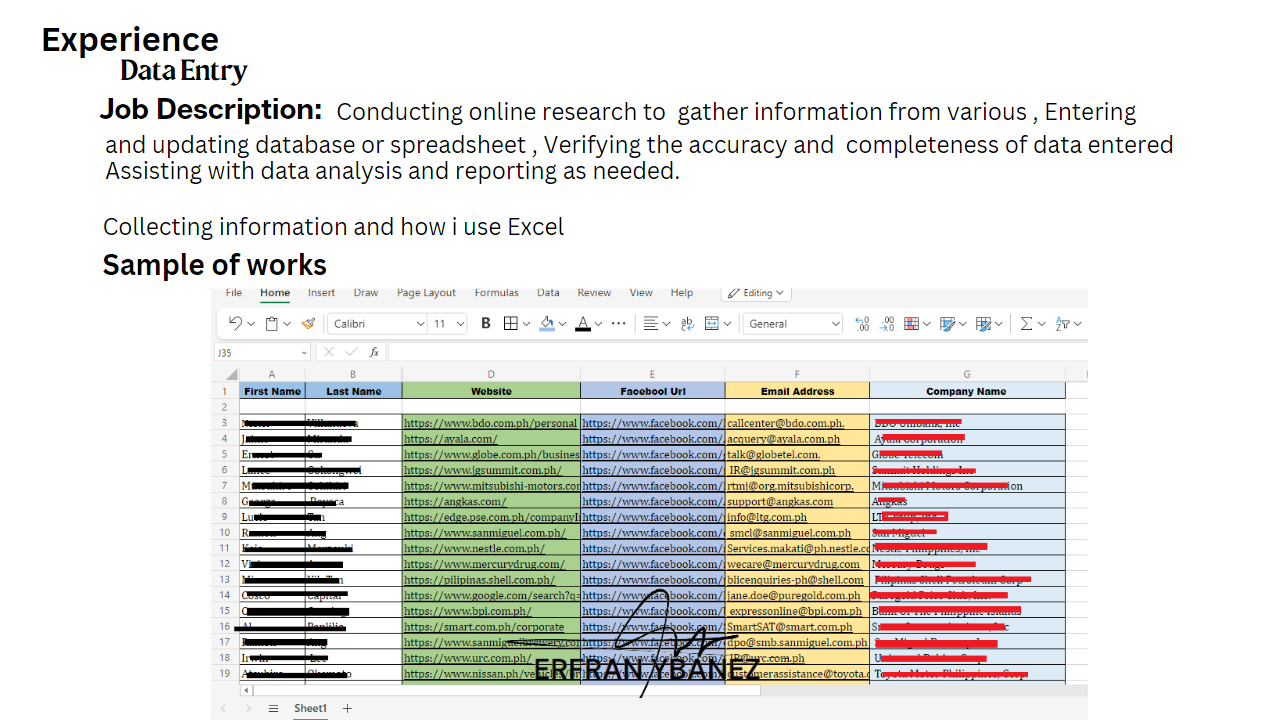Image resolution: width=1280 pixels, height=720 pixels.
Task: Open Conditional Formatting
Action: [x=911, y=323]
